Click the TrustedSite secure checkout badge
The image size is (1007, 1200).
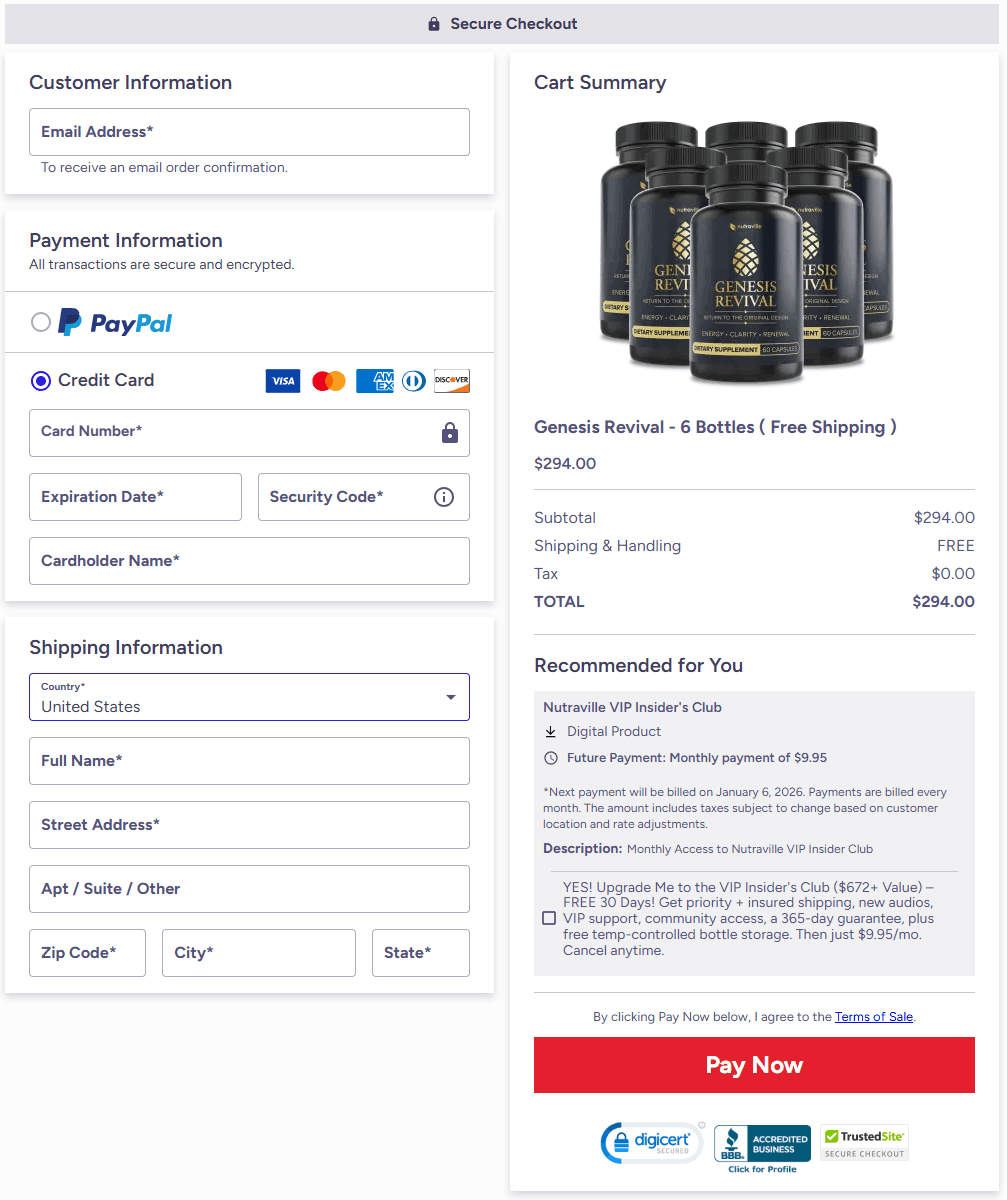(864, 1143)
